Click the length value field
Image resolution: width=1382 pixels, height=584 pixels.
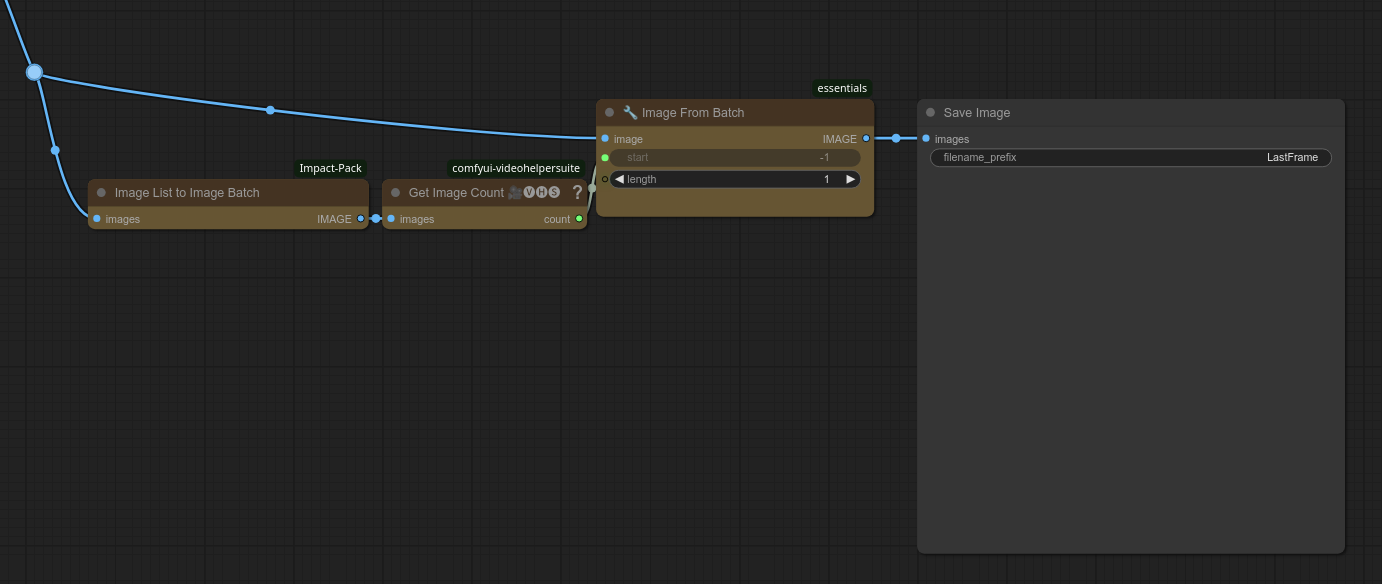click(x=735, y=179)
